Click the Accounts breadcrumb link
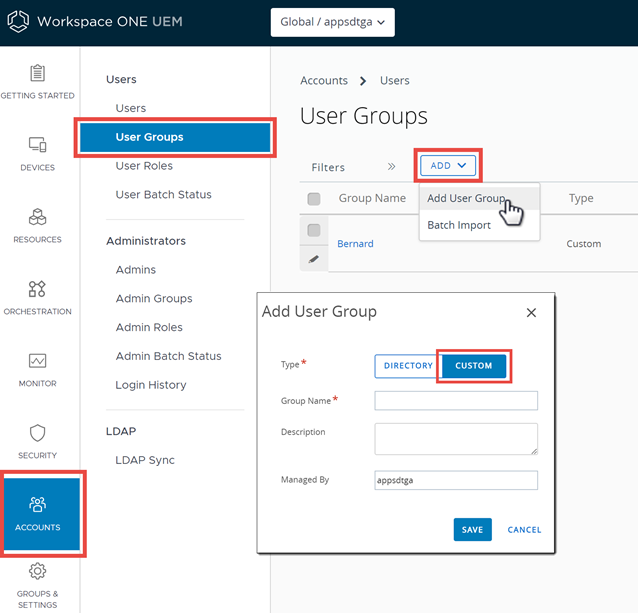 click(x=324, y=81)
